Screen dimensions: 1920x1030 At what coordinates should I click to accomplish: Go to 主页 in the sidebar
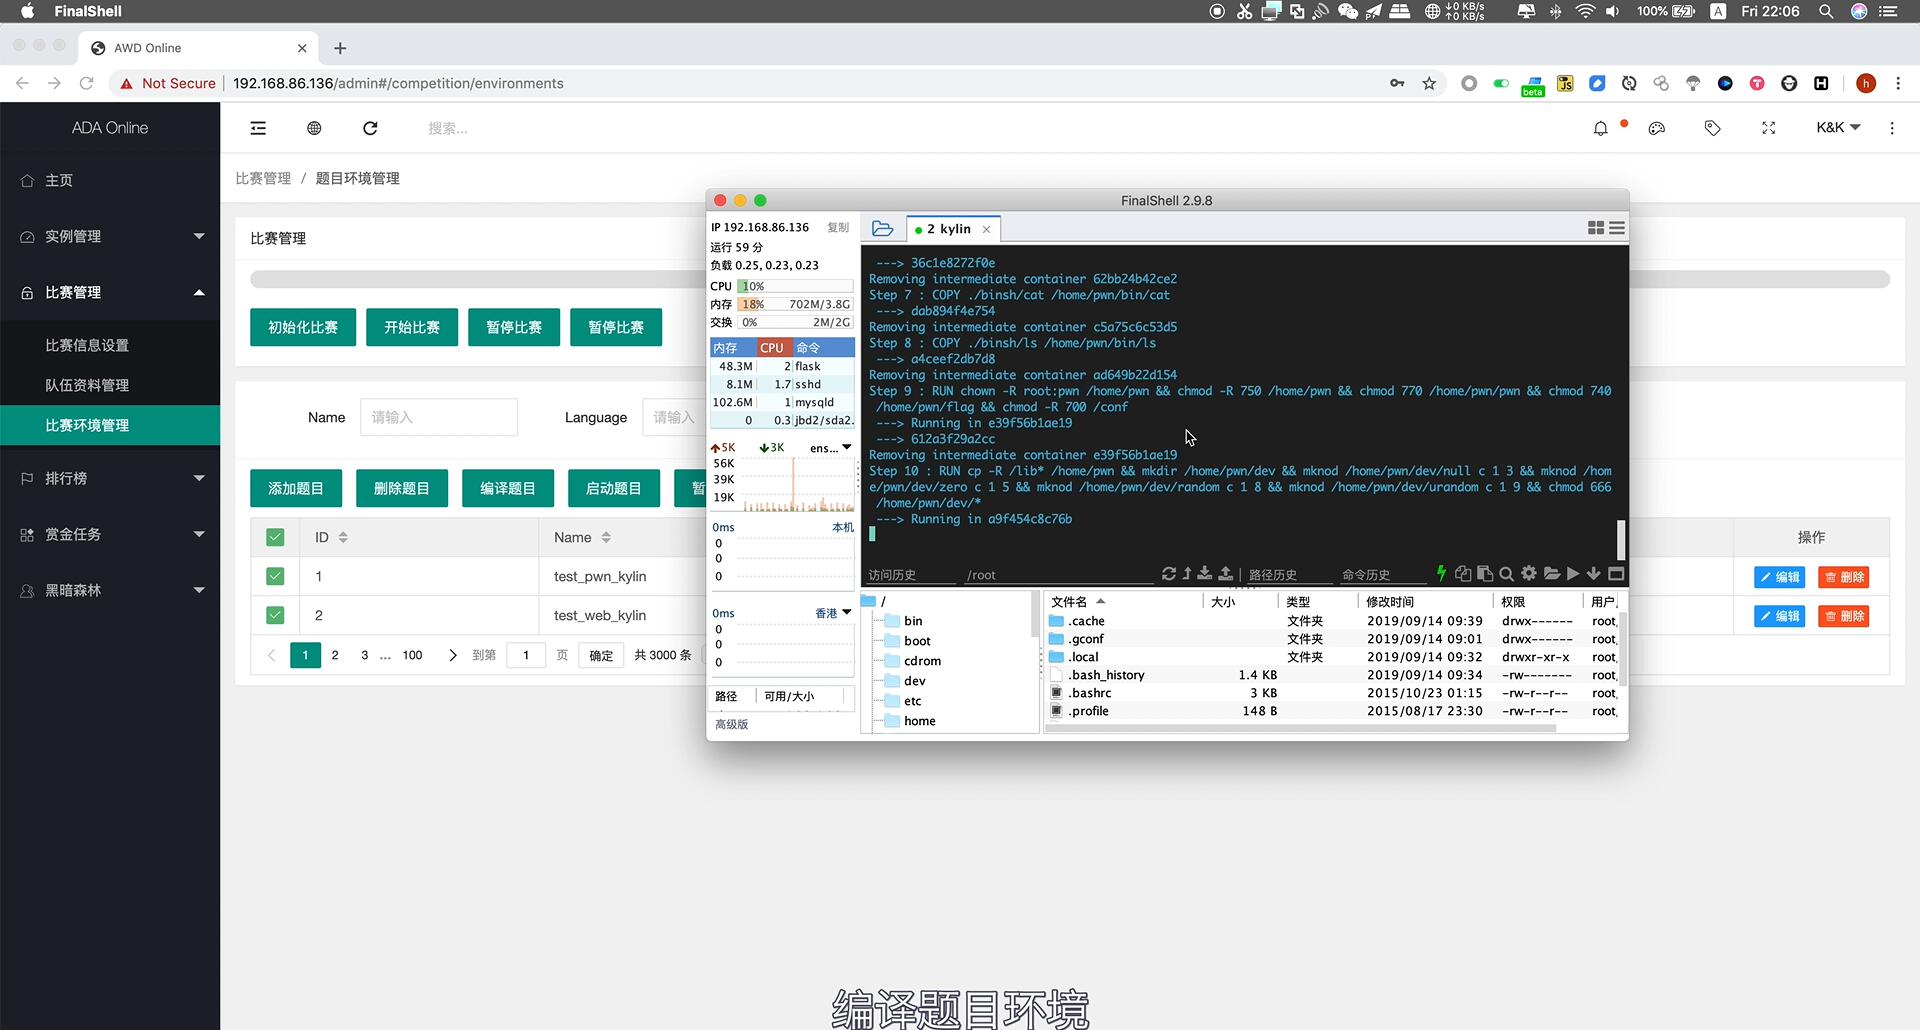110,180
